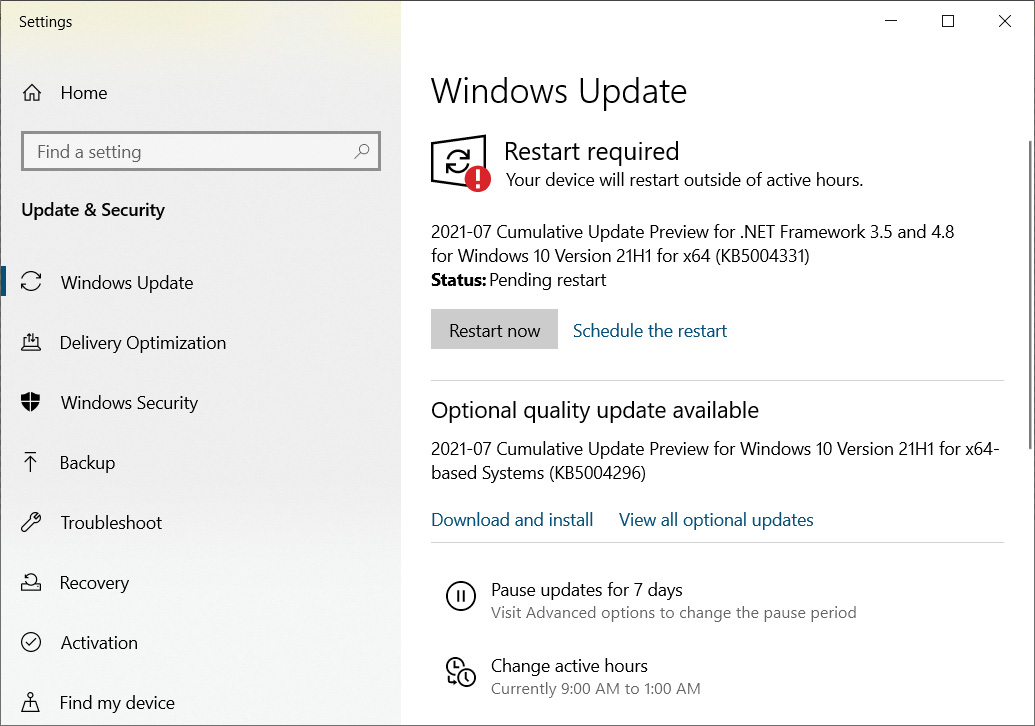The image size is (1035, 726).
Task: Click Schedule the restart link
Action: [x=650, y=331]
